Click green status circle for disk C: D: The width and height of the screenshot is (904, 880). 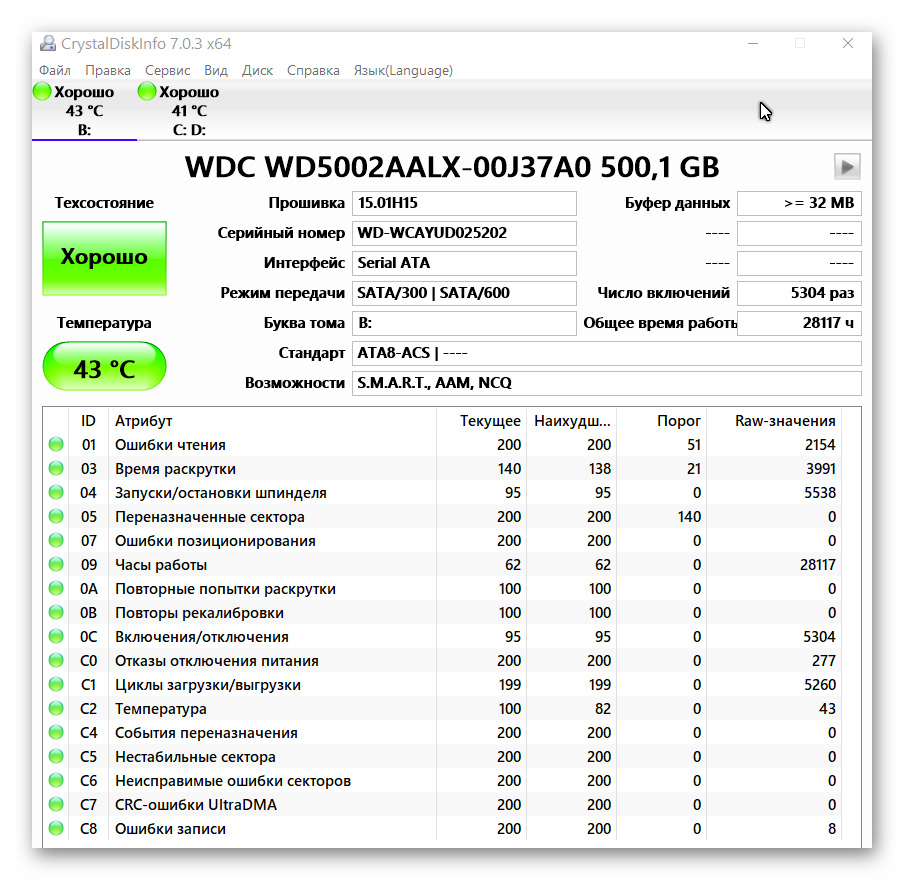(x=147, y=92)
